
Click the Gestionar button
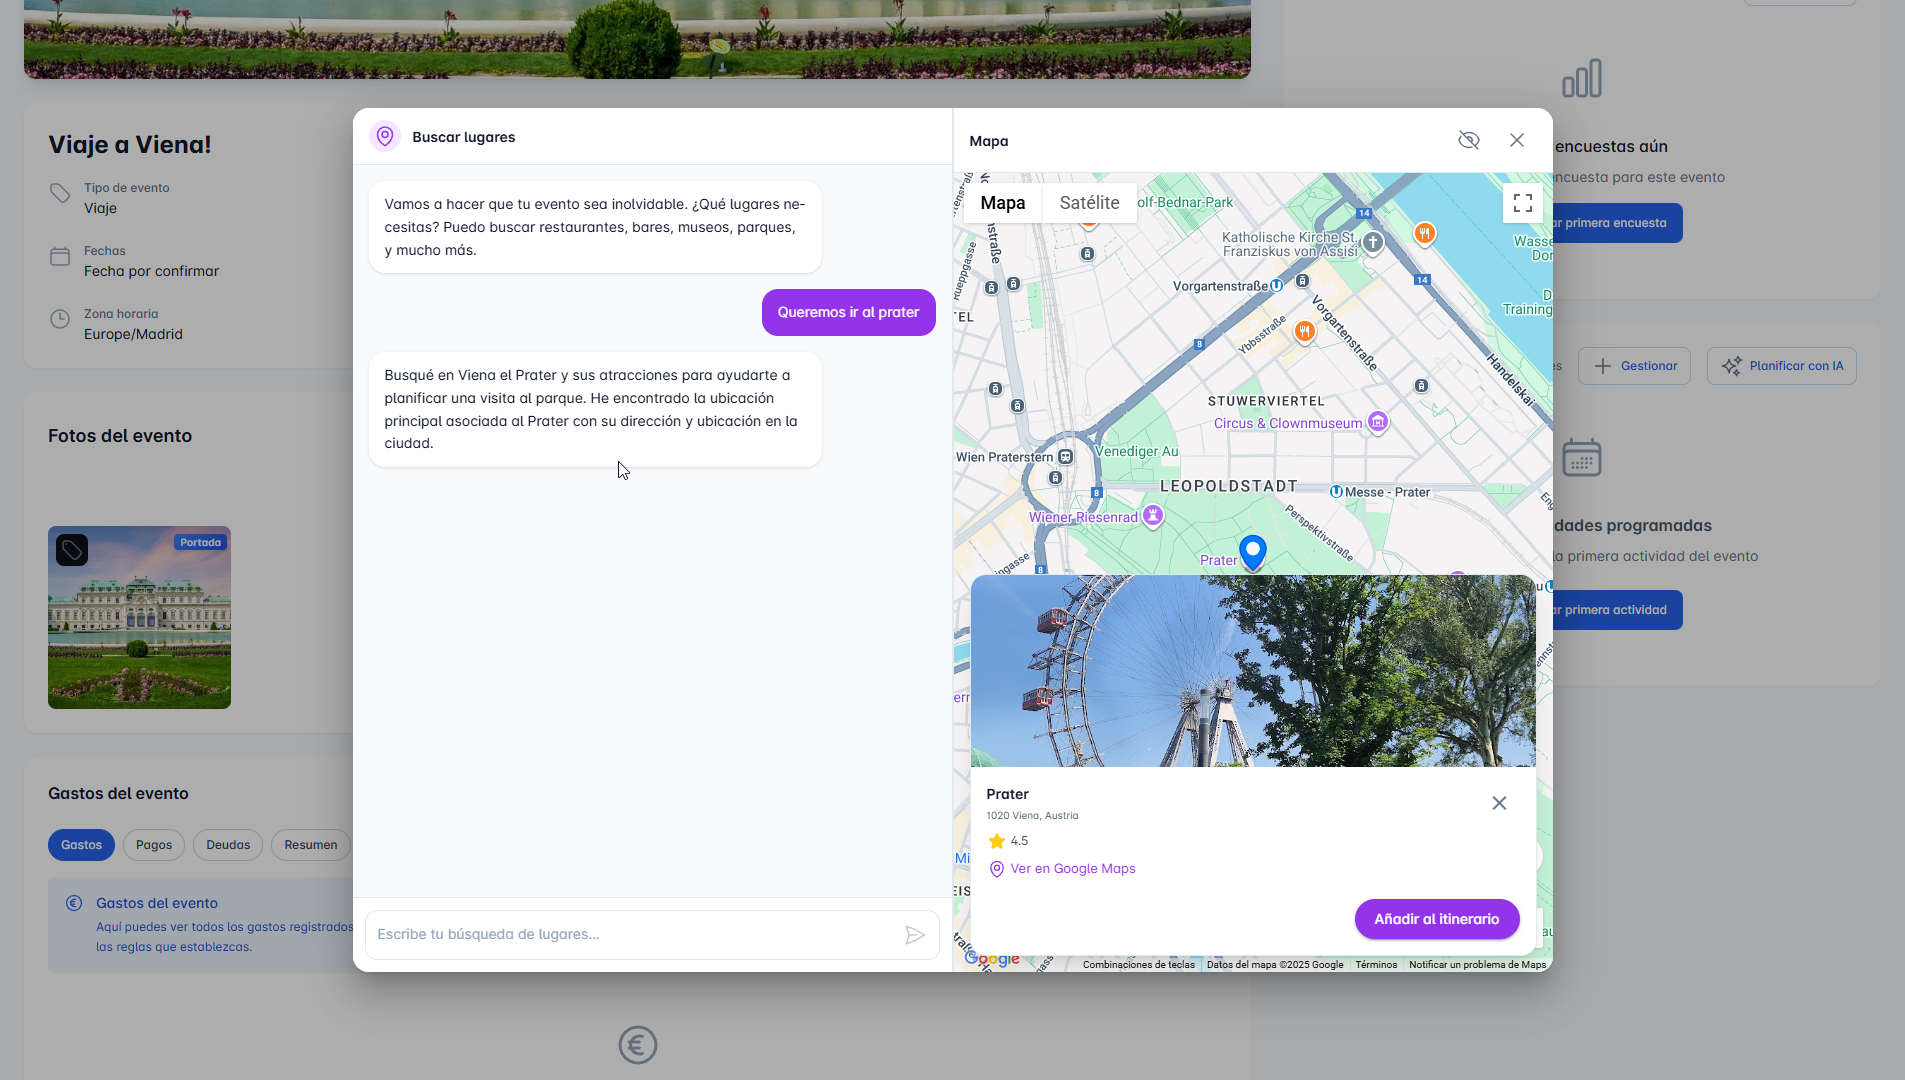click(1634, 366)
